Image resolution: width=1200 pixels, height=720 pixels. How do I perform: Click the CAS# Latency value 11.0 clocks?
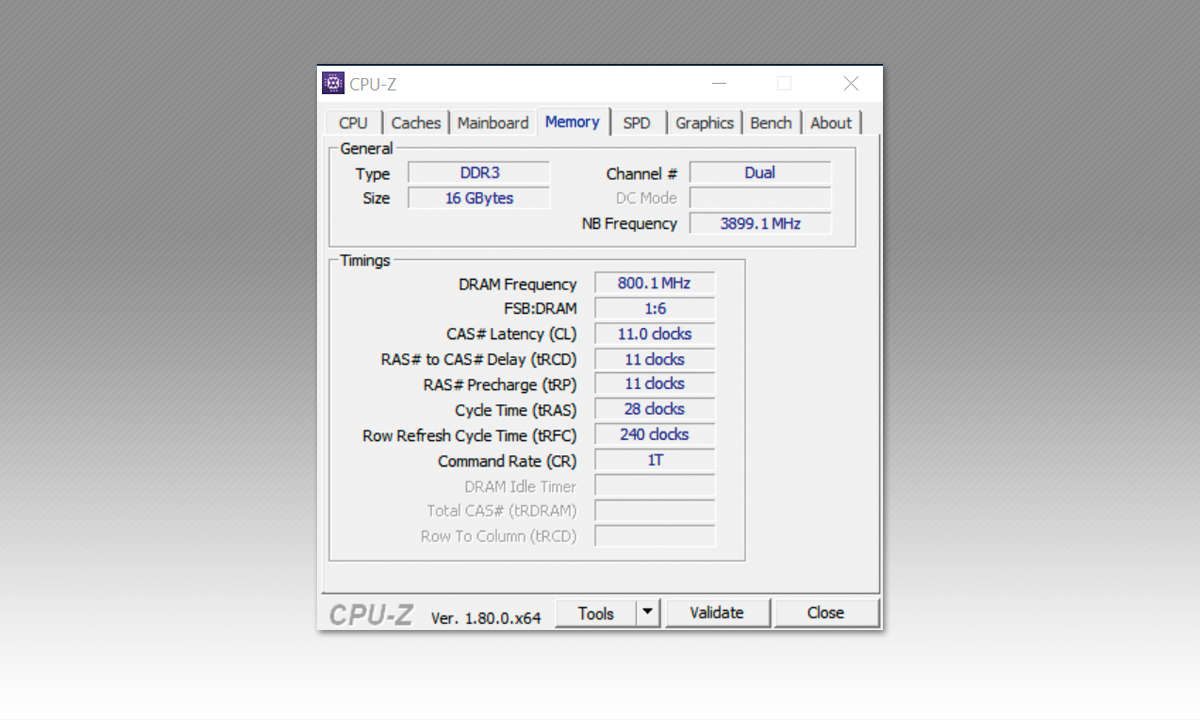tap(655, 334)
